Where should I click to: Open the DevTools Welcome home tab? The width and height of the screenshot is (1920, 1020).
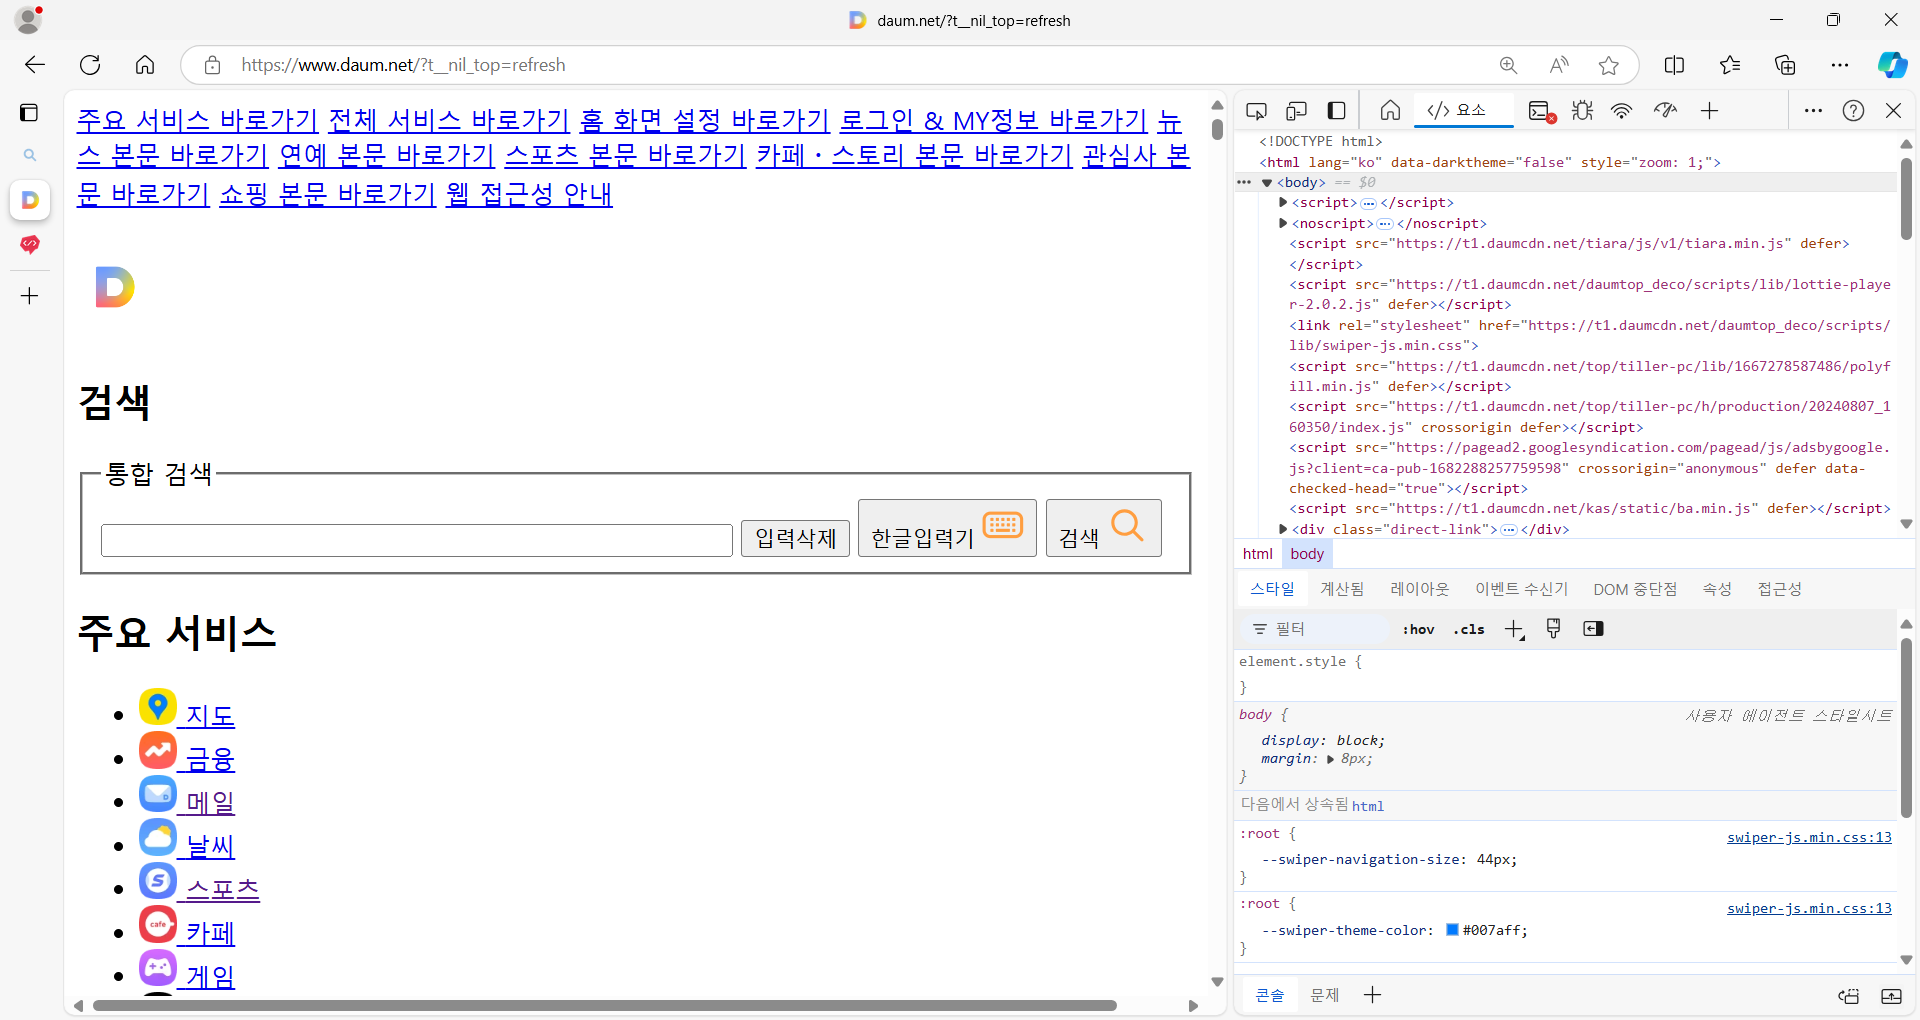click(1390, 111)
